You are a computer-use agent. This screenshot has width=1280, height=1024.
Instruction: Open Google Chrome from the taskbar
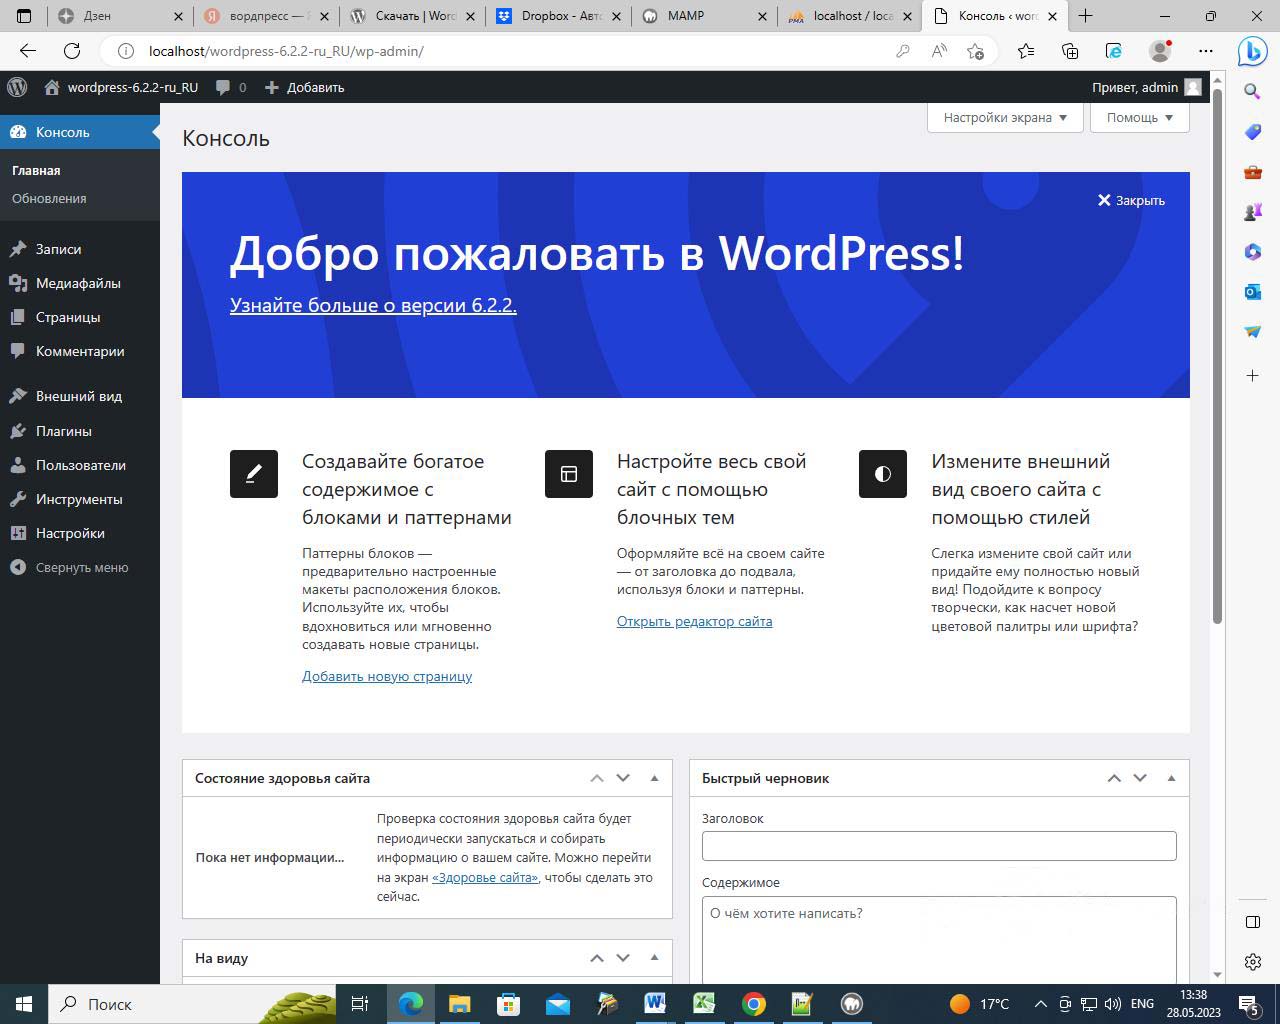pyautogui.click(x=754, y=1004)
